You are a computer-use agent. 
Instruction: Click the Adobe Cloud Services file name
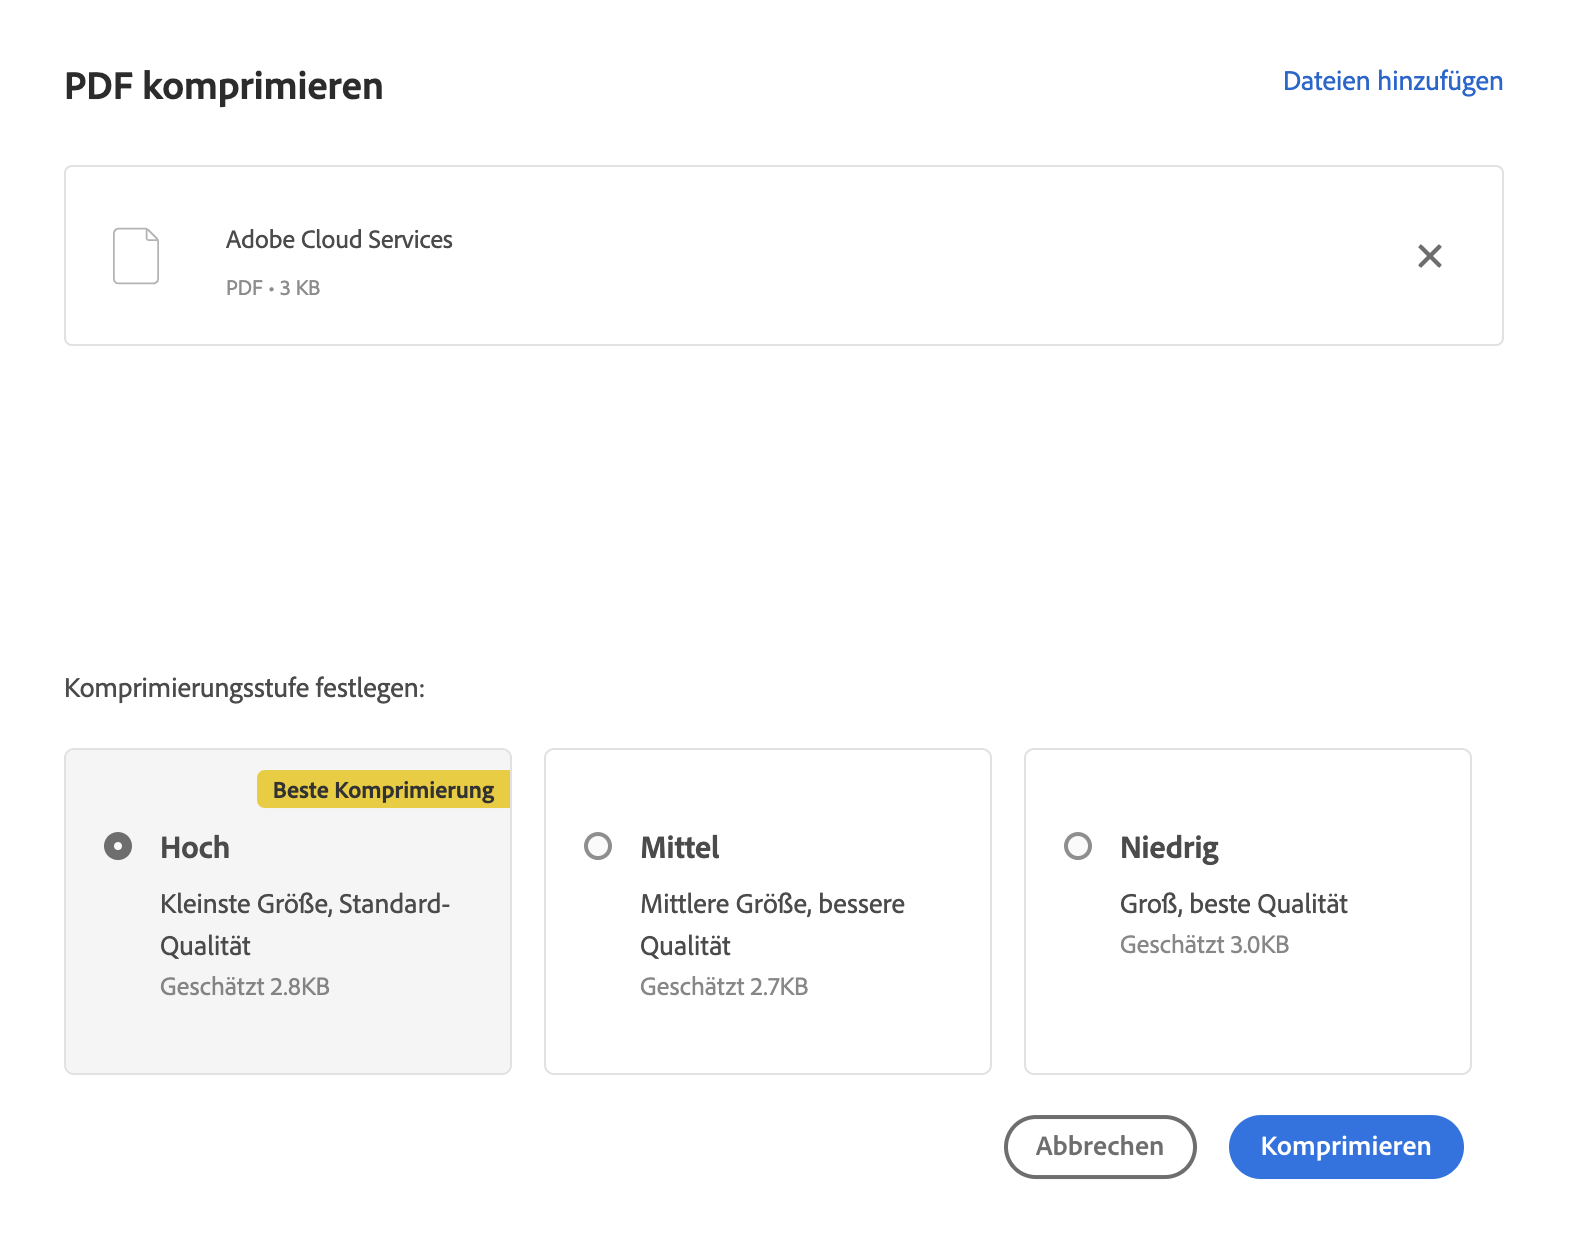coord(339,240)
